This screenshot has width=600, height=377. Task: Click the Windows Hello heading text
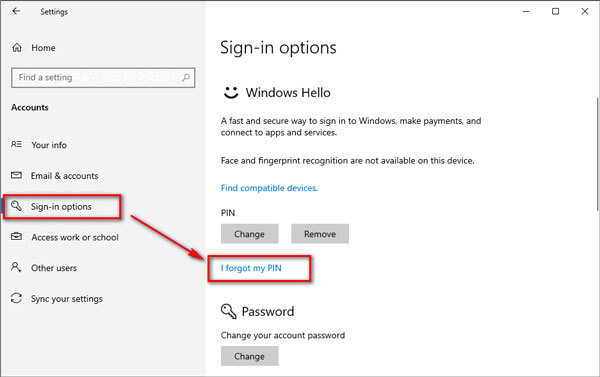click(x=288, y=93)
